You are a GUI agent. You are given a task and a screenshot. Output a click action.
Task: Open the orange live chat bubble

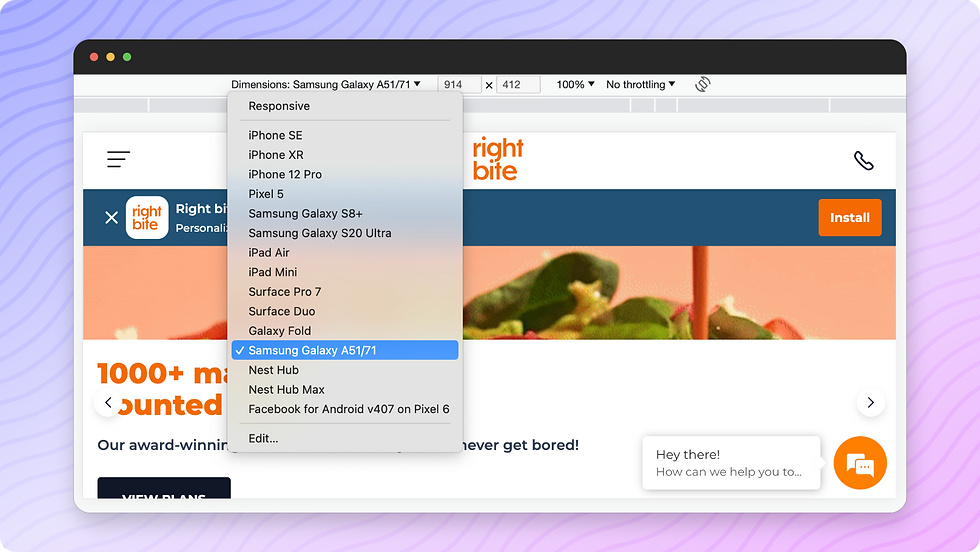[860, 463]
